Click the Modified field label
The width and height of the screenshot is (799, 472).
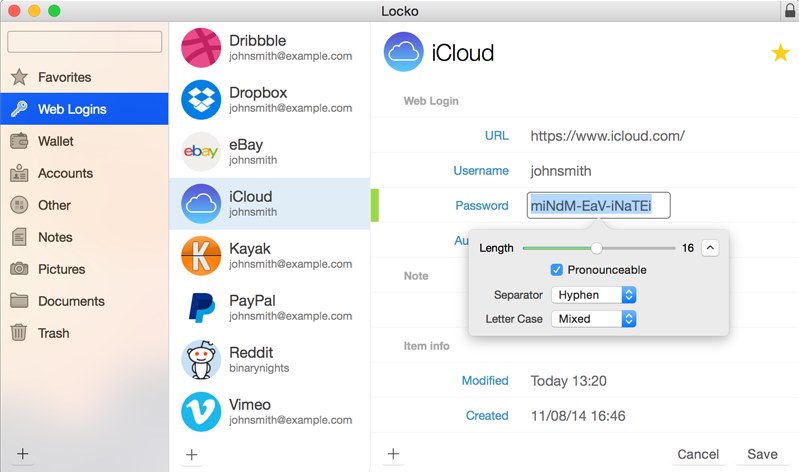pyautogui.click(x=485, y=380)
